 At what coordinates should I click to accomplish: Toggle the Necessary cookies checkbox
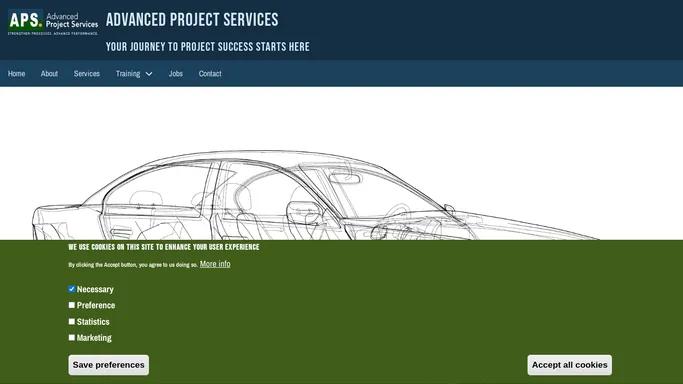[x=72, y=289]
